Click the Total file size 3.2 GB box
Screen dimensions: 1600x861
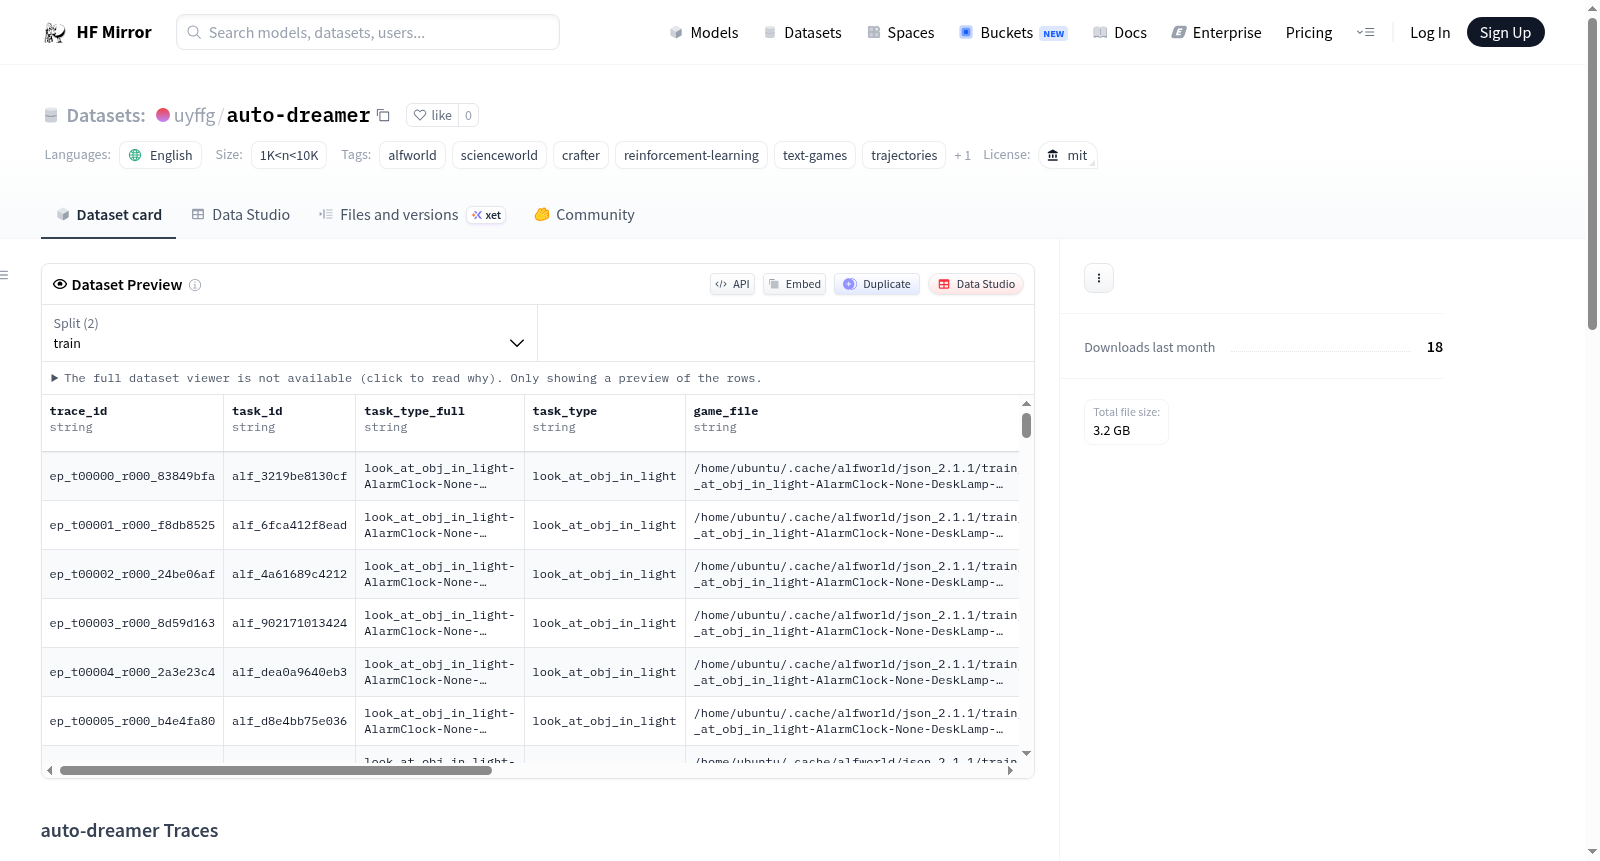[1126, 421]
